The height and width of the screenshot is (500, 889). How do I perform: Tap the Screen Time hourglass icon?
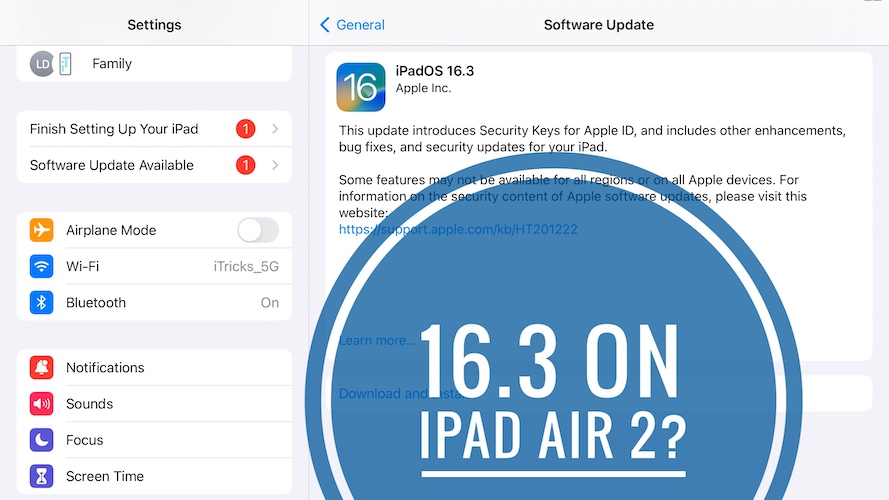point(41,476)
